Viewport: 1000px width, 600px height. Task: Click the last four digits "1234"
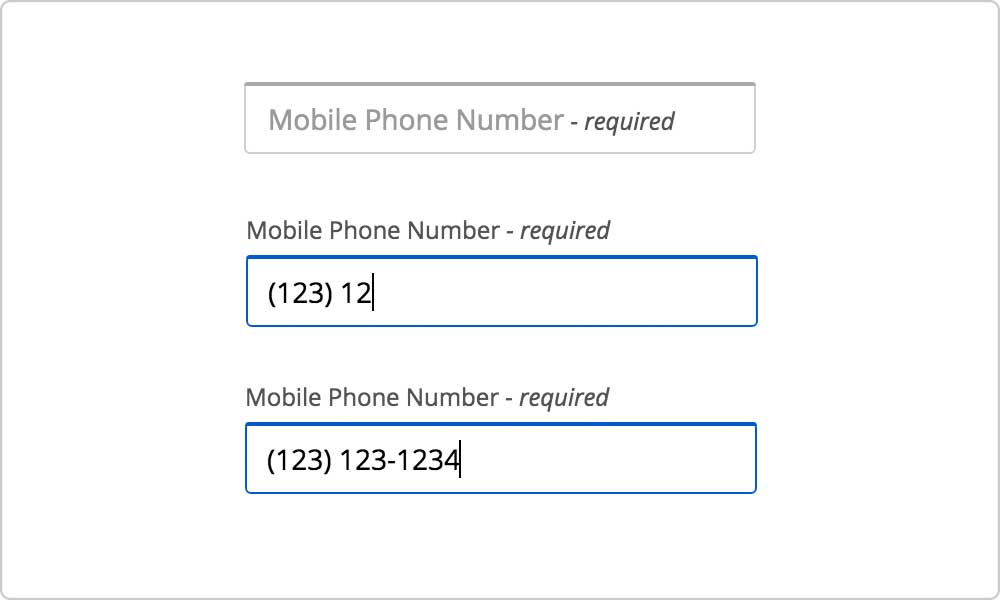(x=427, y=460)
